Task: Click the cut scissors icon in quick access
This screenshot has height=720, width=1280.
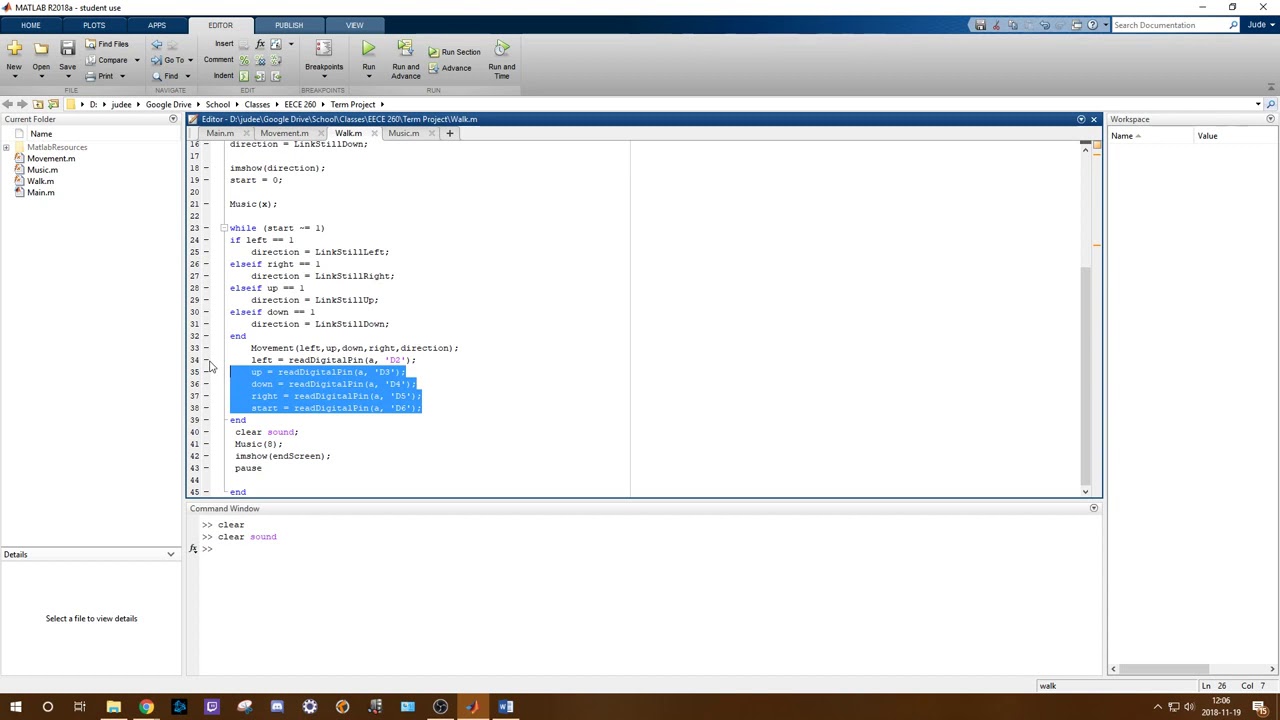Action: (996, 25)
